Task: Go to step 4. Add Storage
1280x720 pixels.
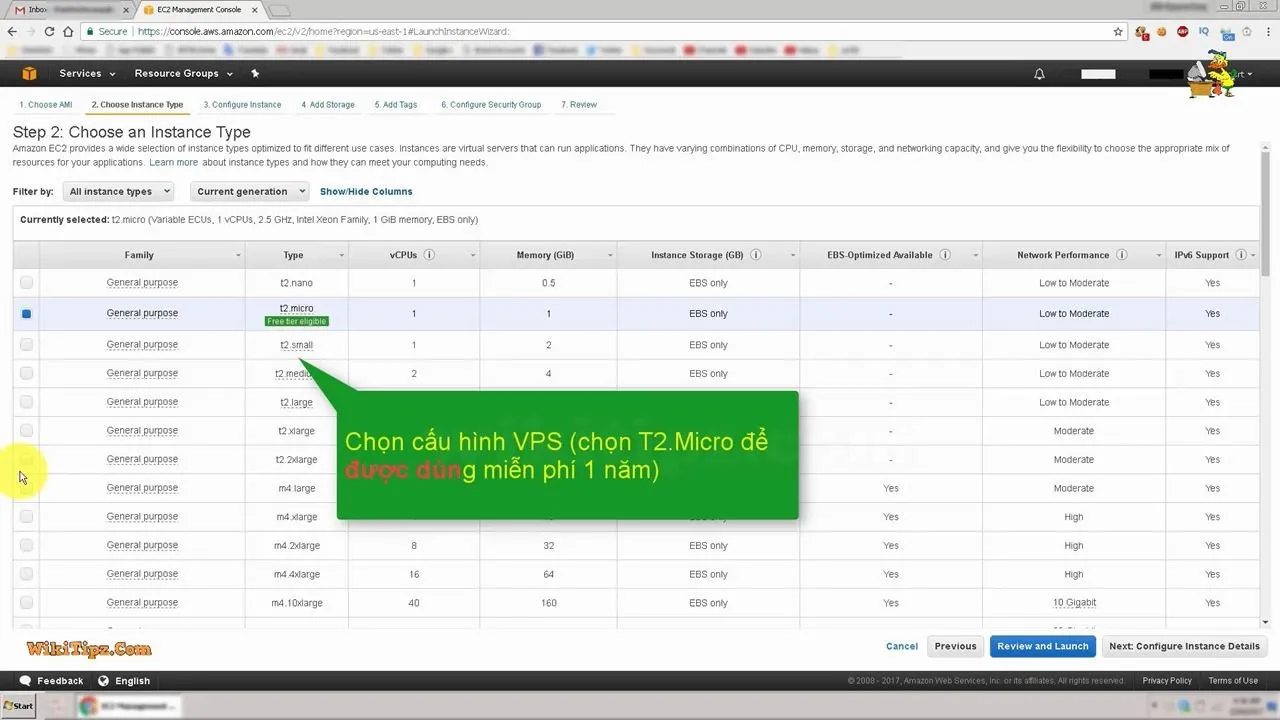Action: [x=328, y=104]
